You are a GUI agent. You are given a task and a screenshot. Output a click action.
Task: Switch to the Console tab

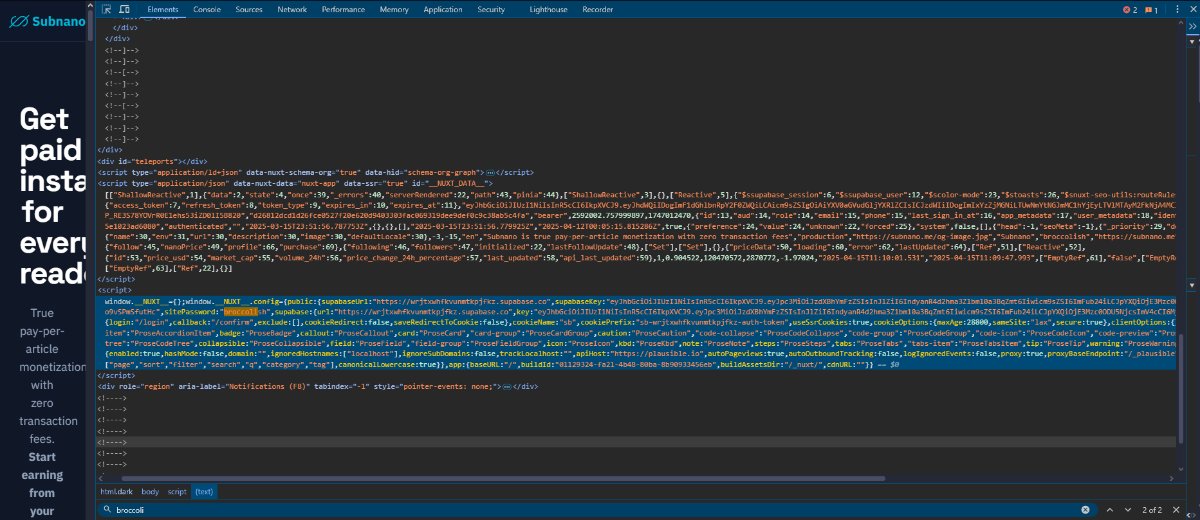207,9
